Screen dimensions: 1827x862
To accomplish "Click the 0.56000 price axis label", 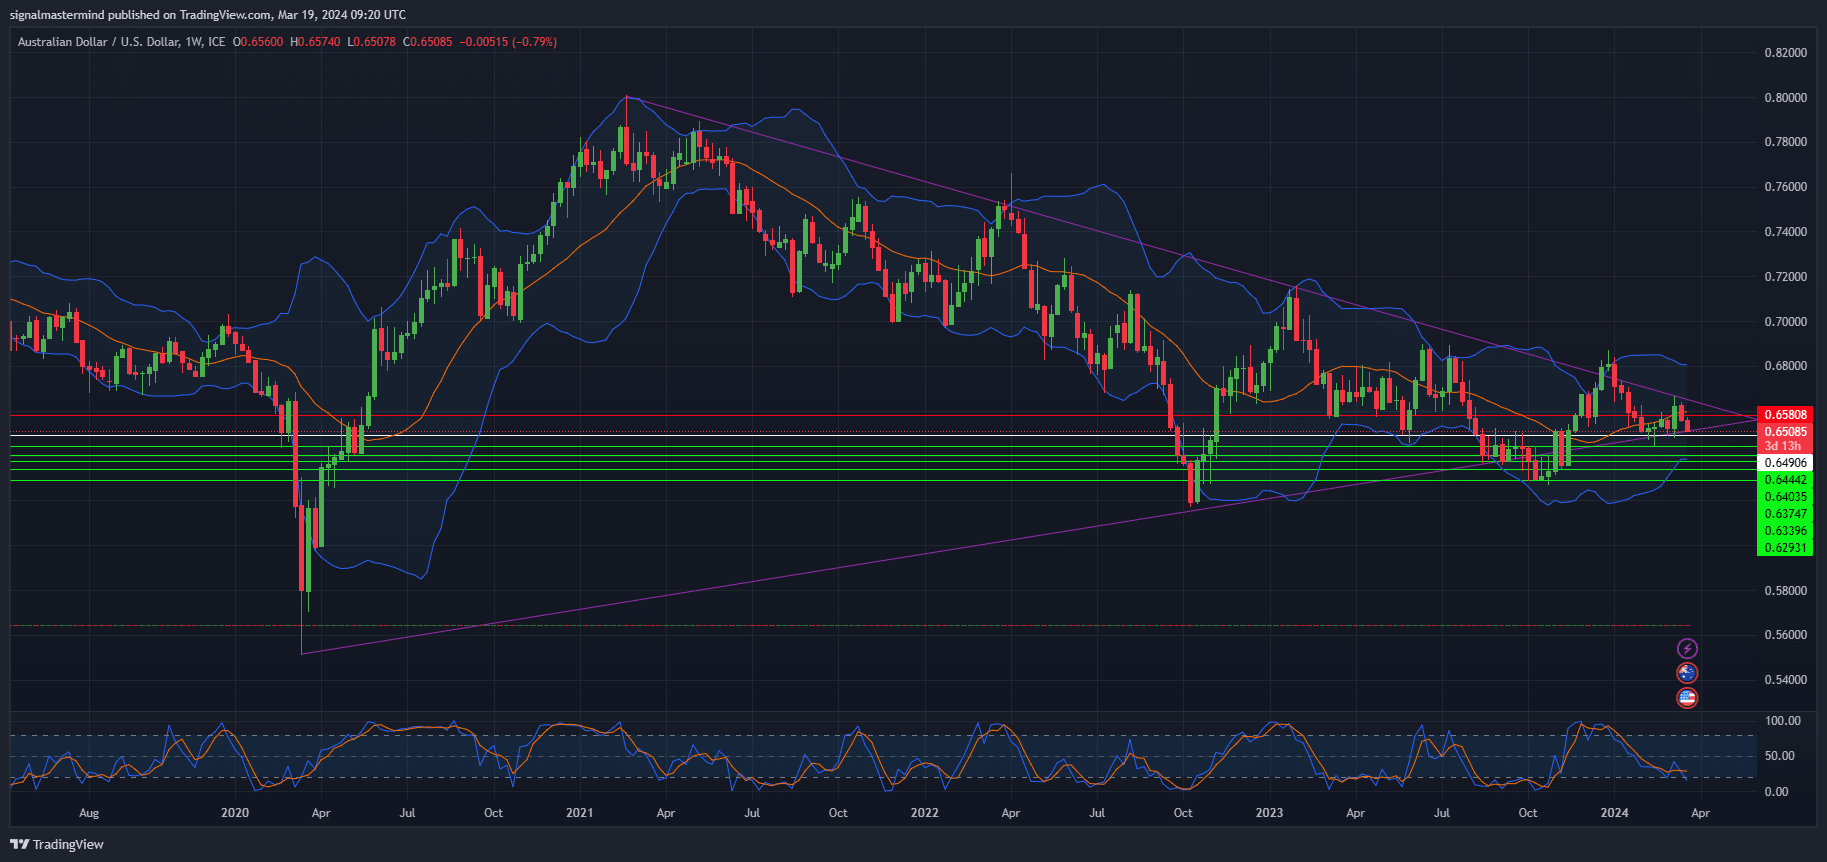I will [1785, 635].
